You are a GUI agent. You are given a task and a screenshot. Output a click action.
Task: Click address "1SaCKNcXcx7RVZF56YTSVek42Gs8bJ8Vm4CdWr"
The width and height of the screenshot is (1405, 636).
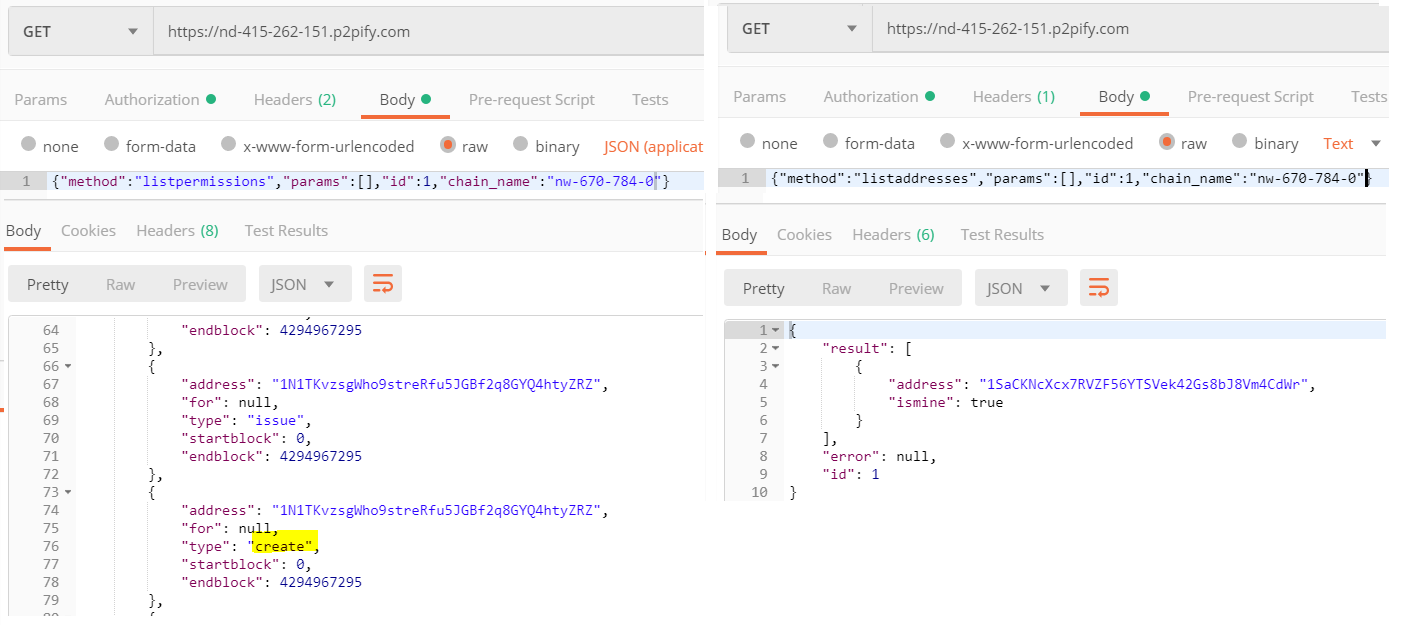pos(1144,384)
